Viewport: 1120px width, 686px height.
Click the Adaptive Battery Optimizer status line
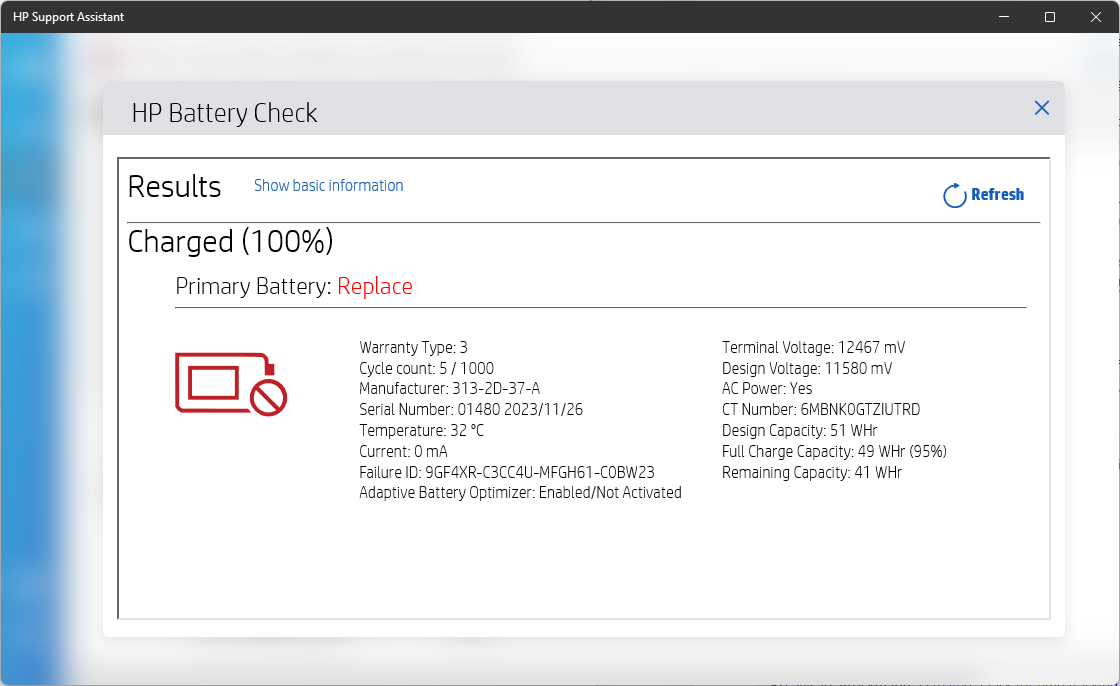click(520, 492)
